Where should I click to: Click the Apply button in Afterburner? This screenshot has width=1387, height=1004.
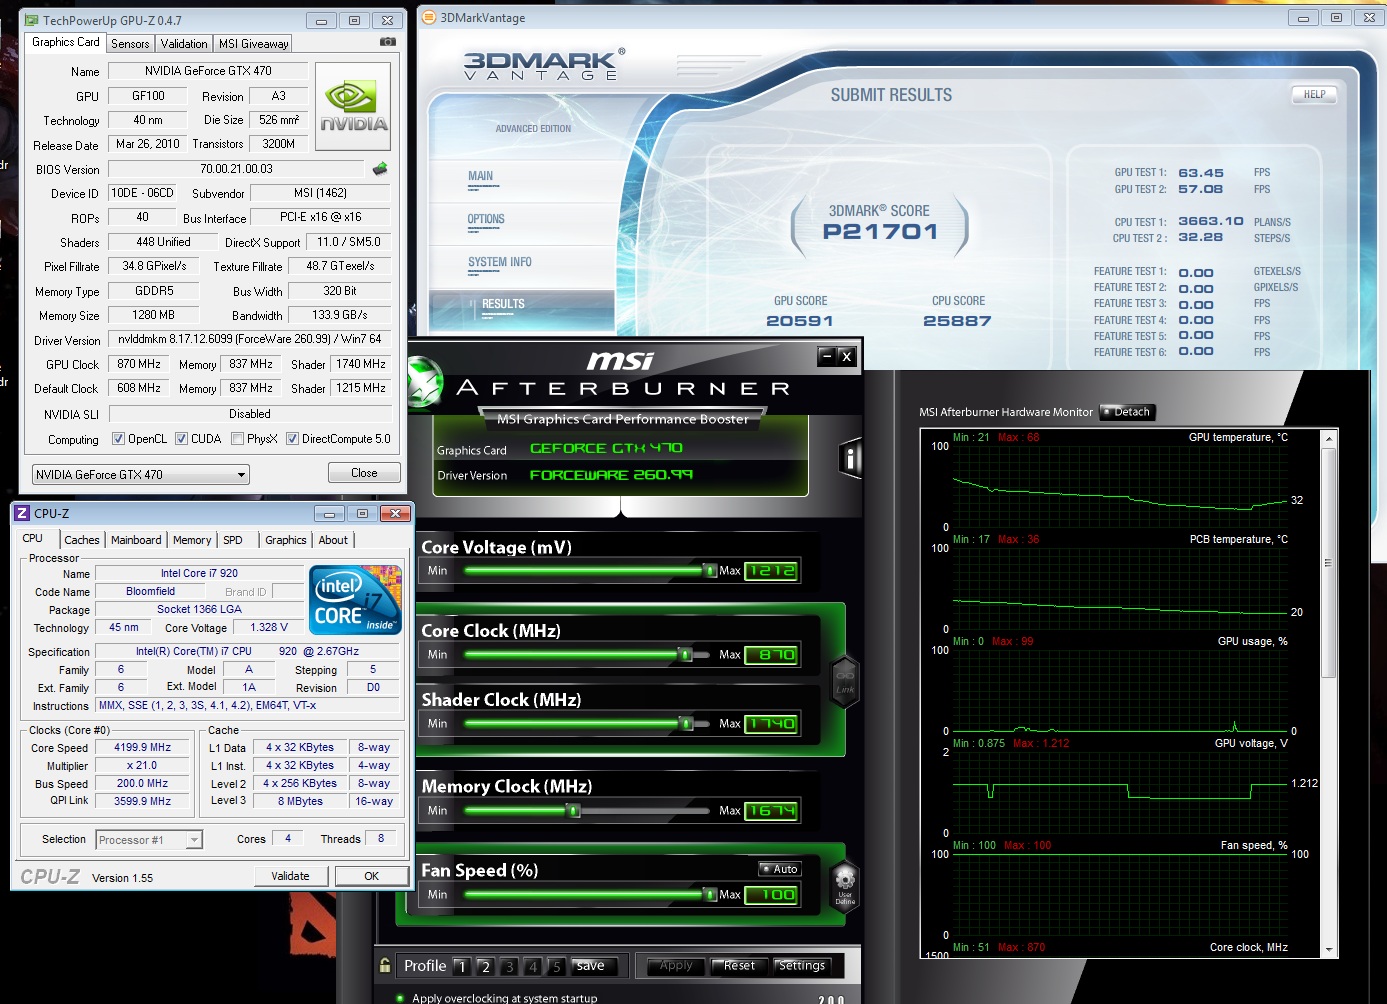(x=675, y=966)
